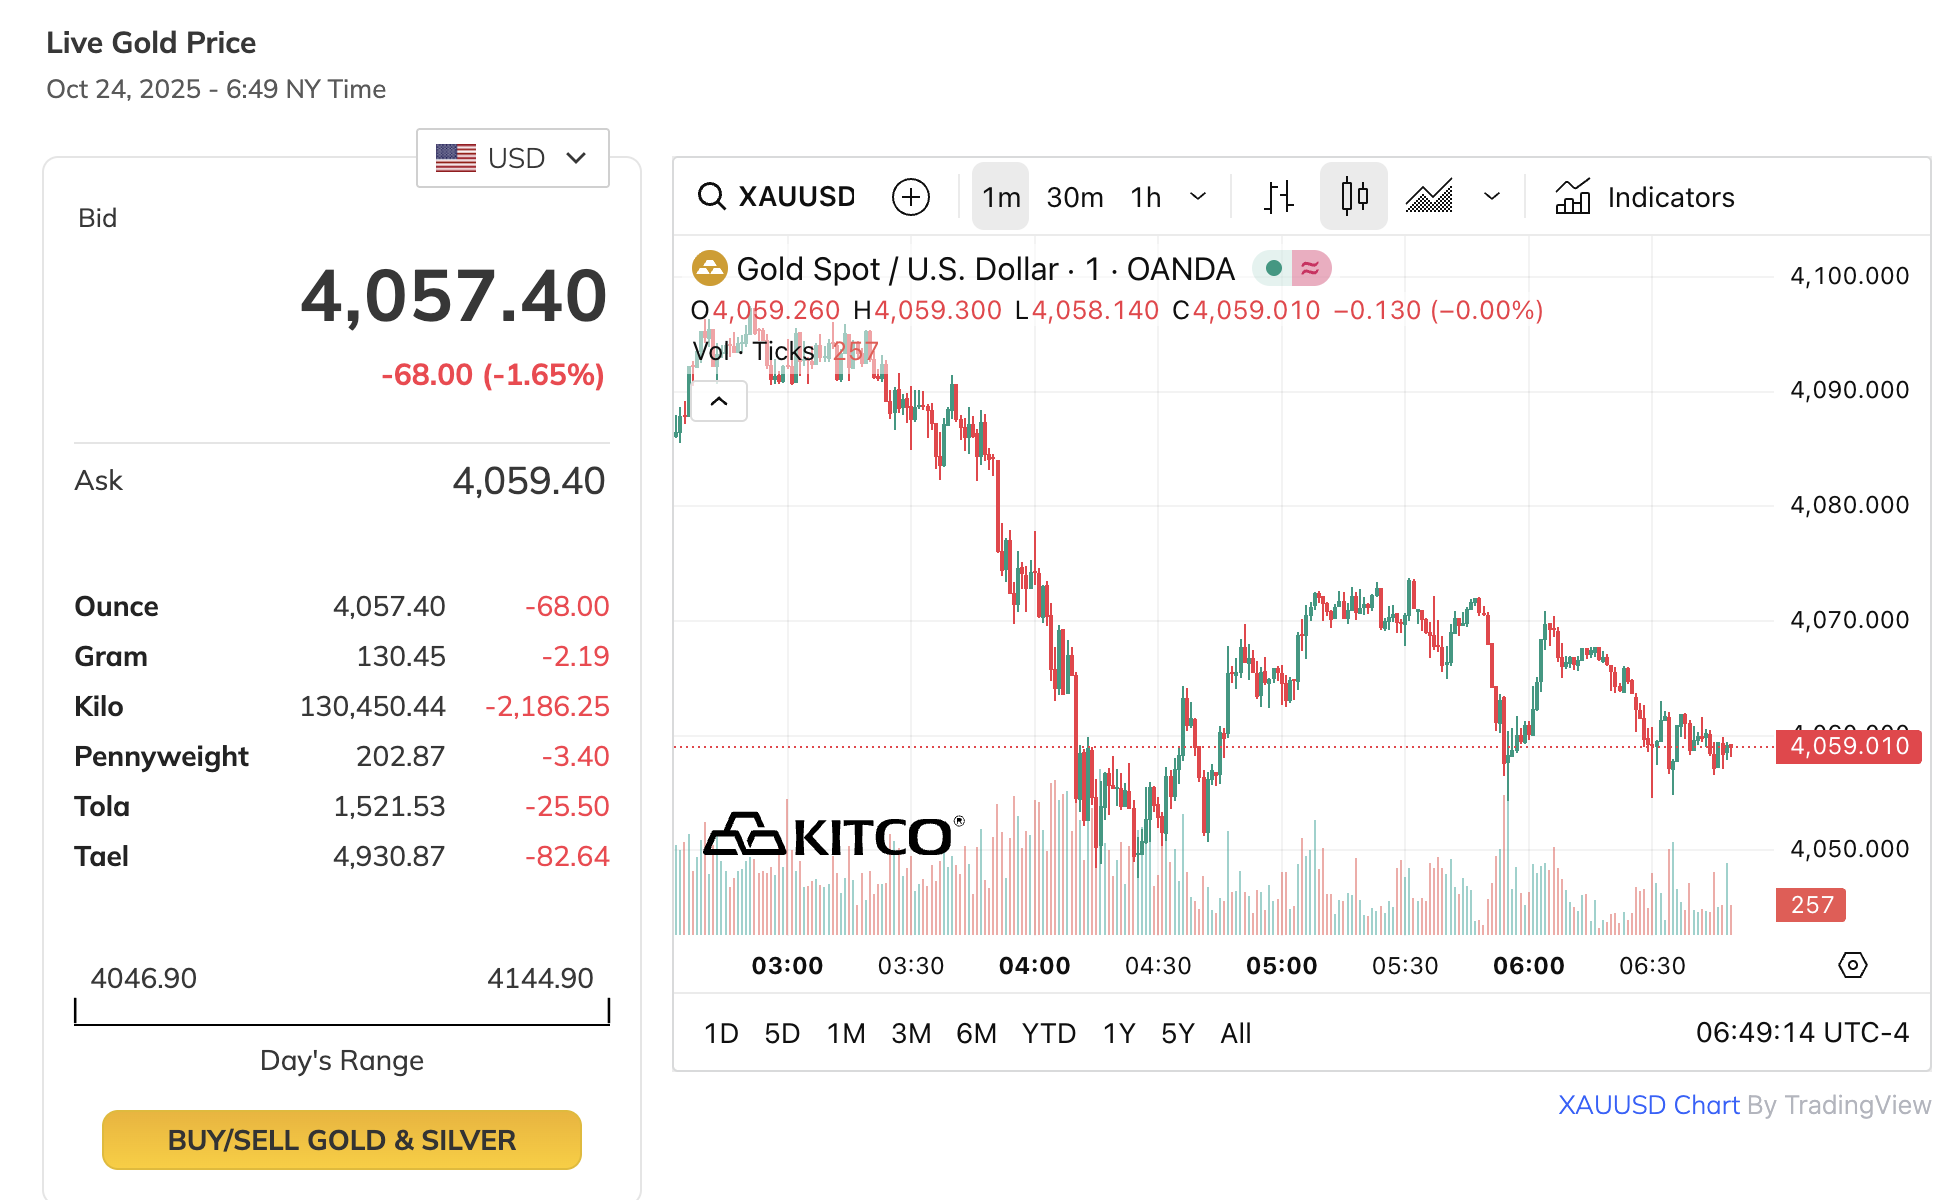Toggle the pink approximate data indicator
Screen dimensions: 1956x1200
point(1310,268)
